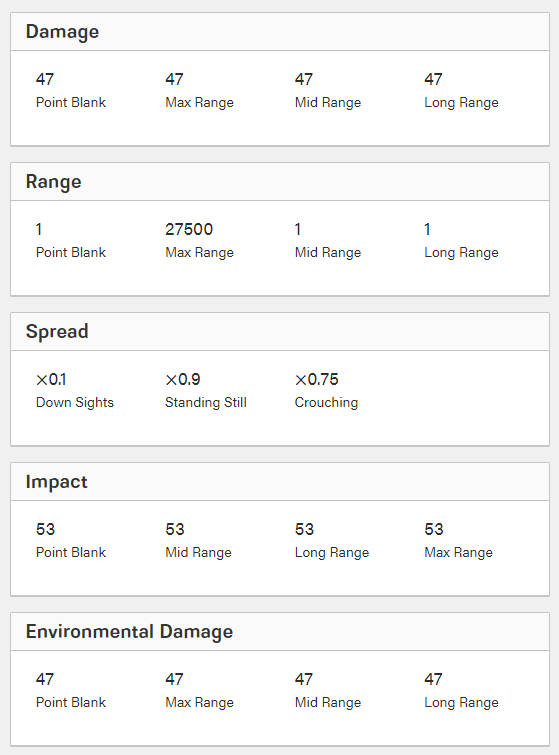Screen dimensions: 559x755
Task: Select the Damage Mid Range label
Action: click(327, 103)
